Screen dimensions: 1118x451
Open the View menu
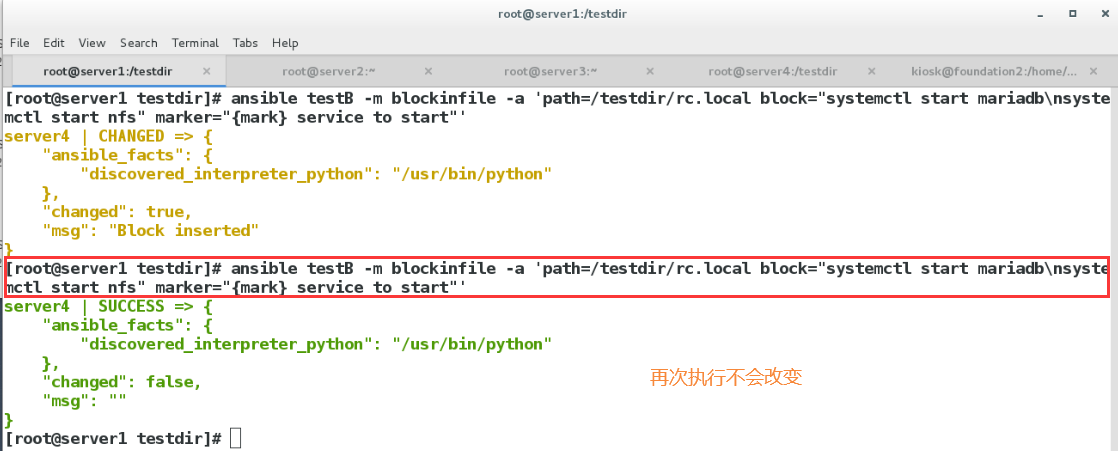tap(92, 43)
